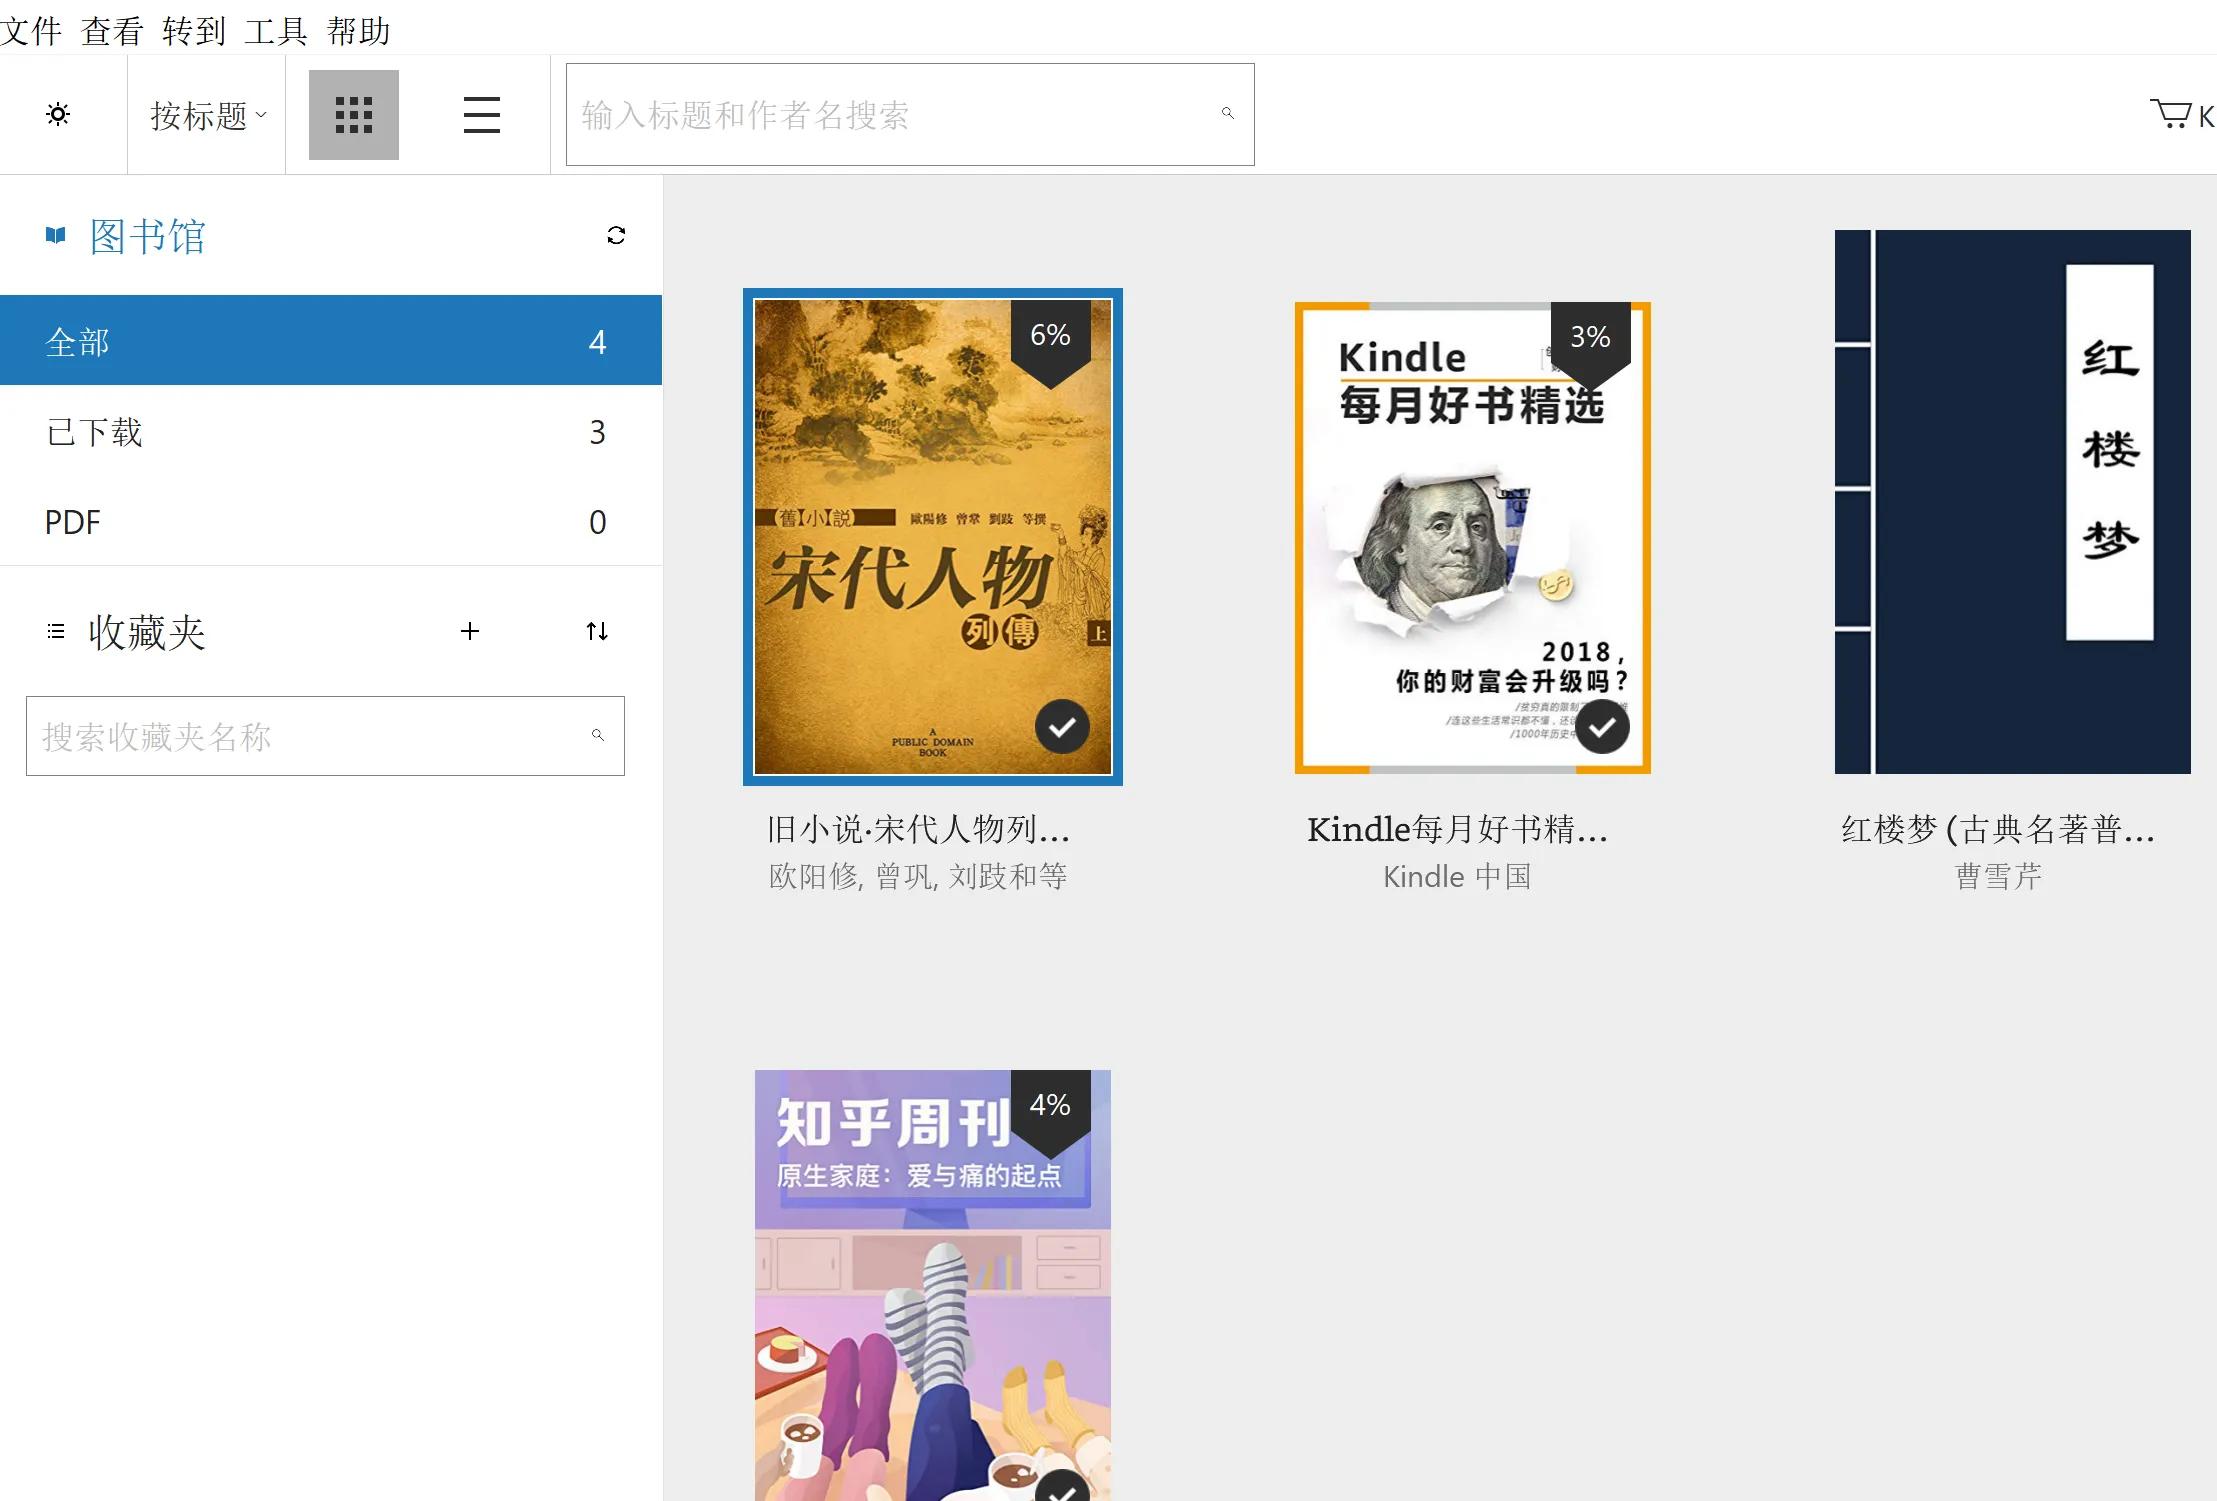Click the magnifier in collection search box
Image resolution: width=2217 pixels, height=1501 pixels.
coord(598,736)
